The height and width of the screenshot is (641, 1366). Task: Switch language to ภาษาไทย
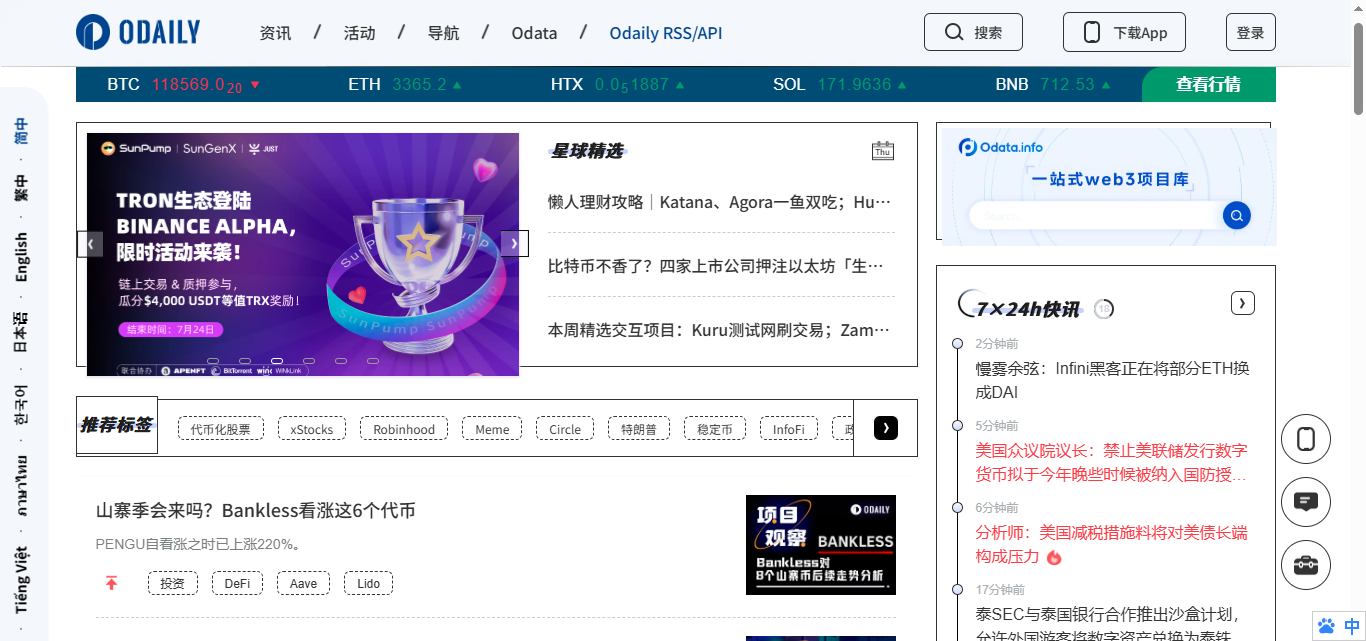(21, 487)
